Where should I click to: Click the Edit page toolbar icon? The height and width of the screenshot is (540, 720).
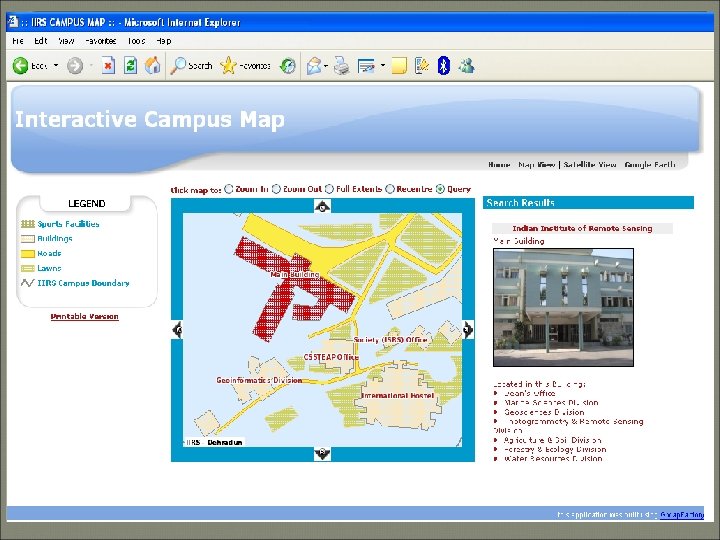click(x=366, y=66)
